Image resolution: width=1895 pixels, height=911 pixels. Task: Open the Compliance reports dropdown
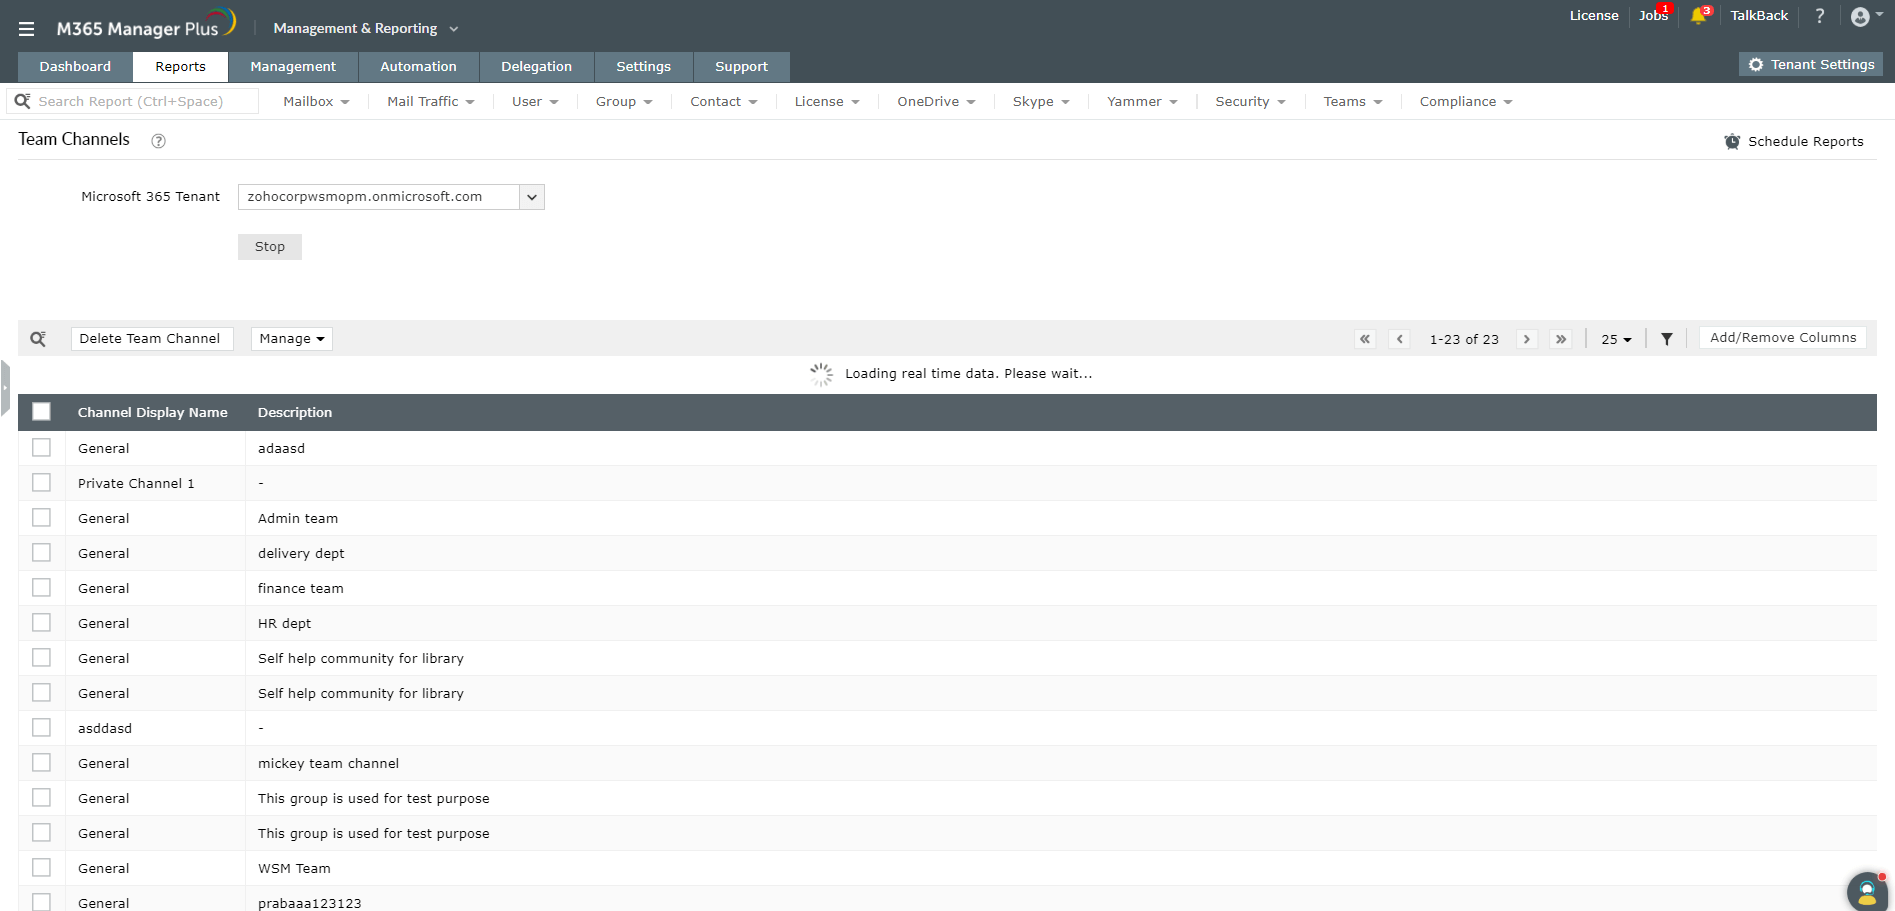pyautogui.click(x=1466, y=102)
